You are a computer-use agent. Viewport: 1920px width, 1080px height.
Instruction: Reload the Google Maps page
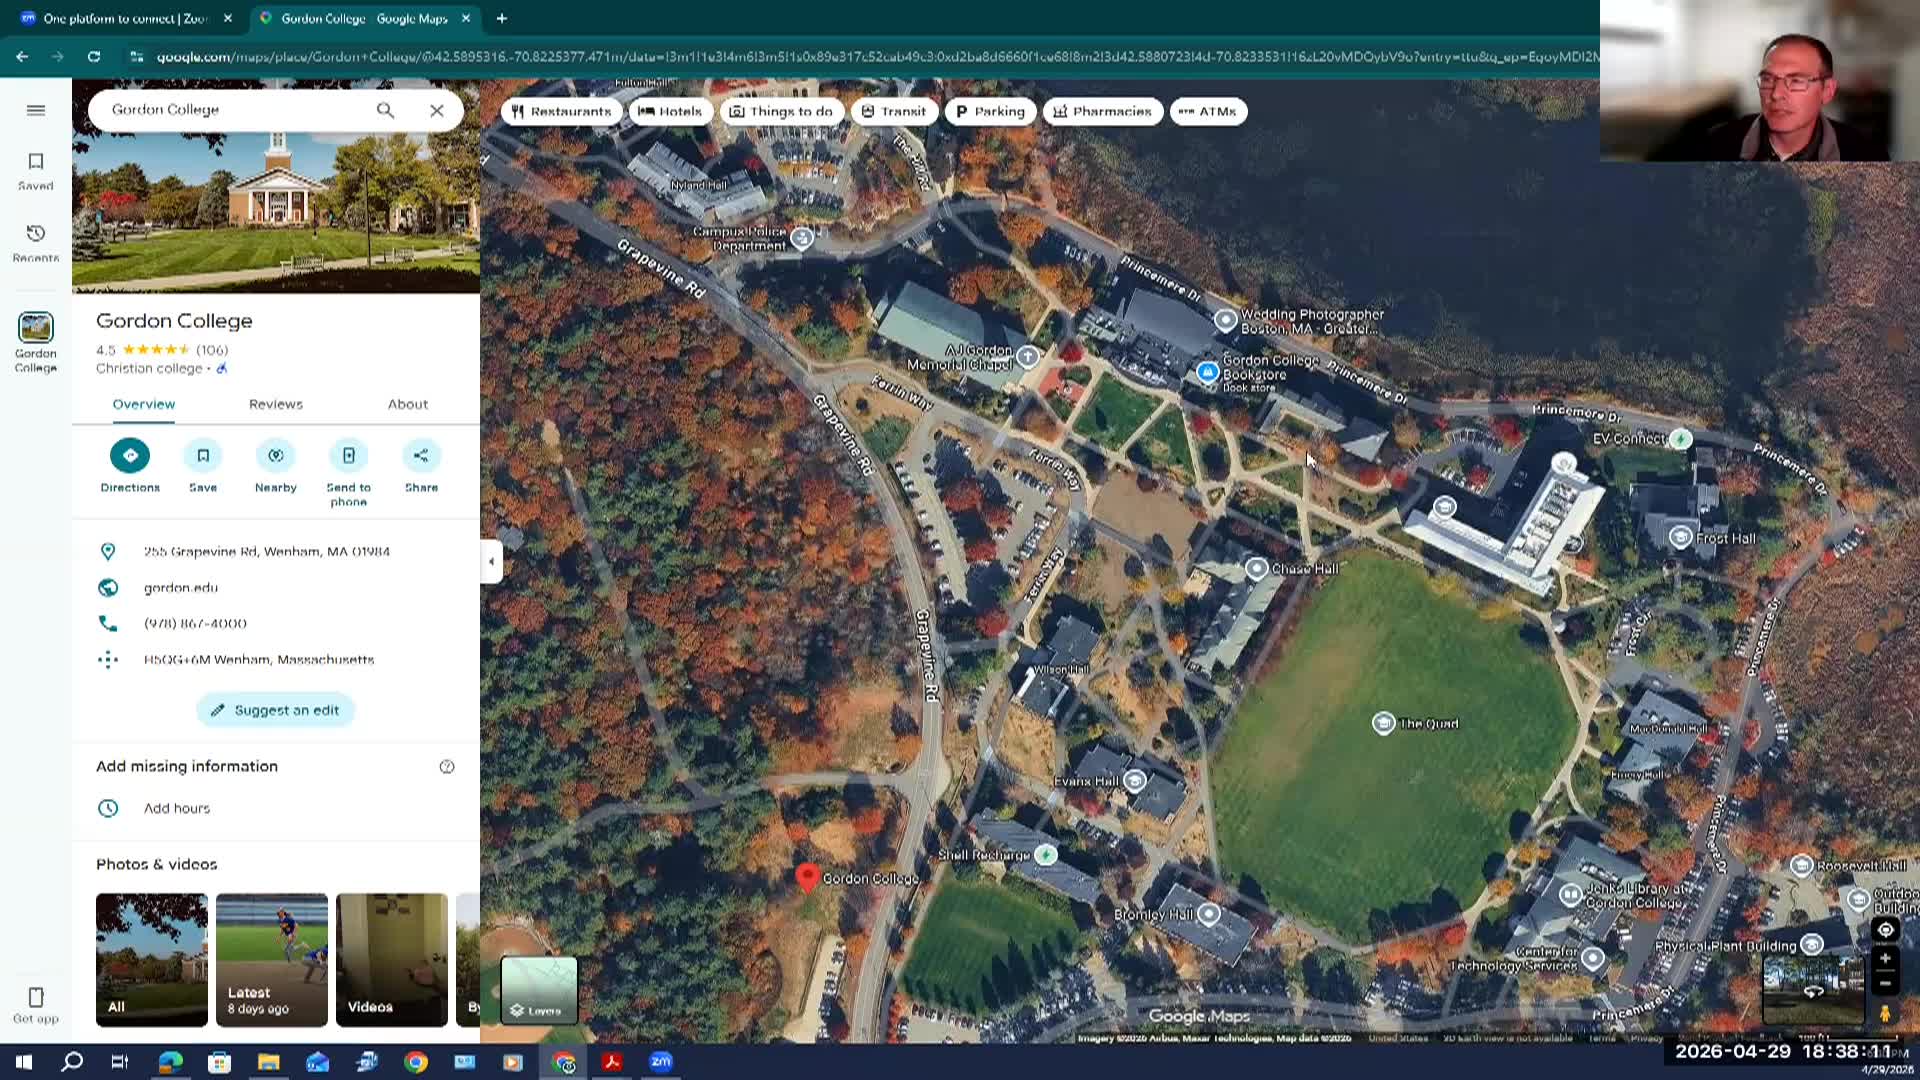point(94,57)
